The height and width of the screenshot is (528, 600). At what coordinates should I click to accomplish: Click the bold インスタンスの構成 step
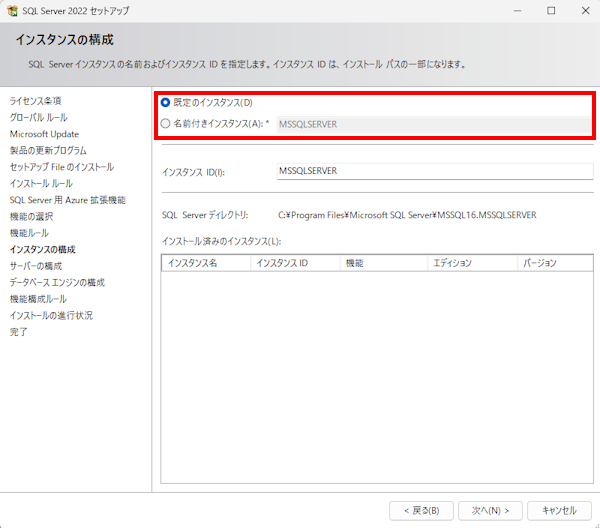[x=42, y=249]
